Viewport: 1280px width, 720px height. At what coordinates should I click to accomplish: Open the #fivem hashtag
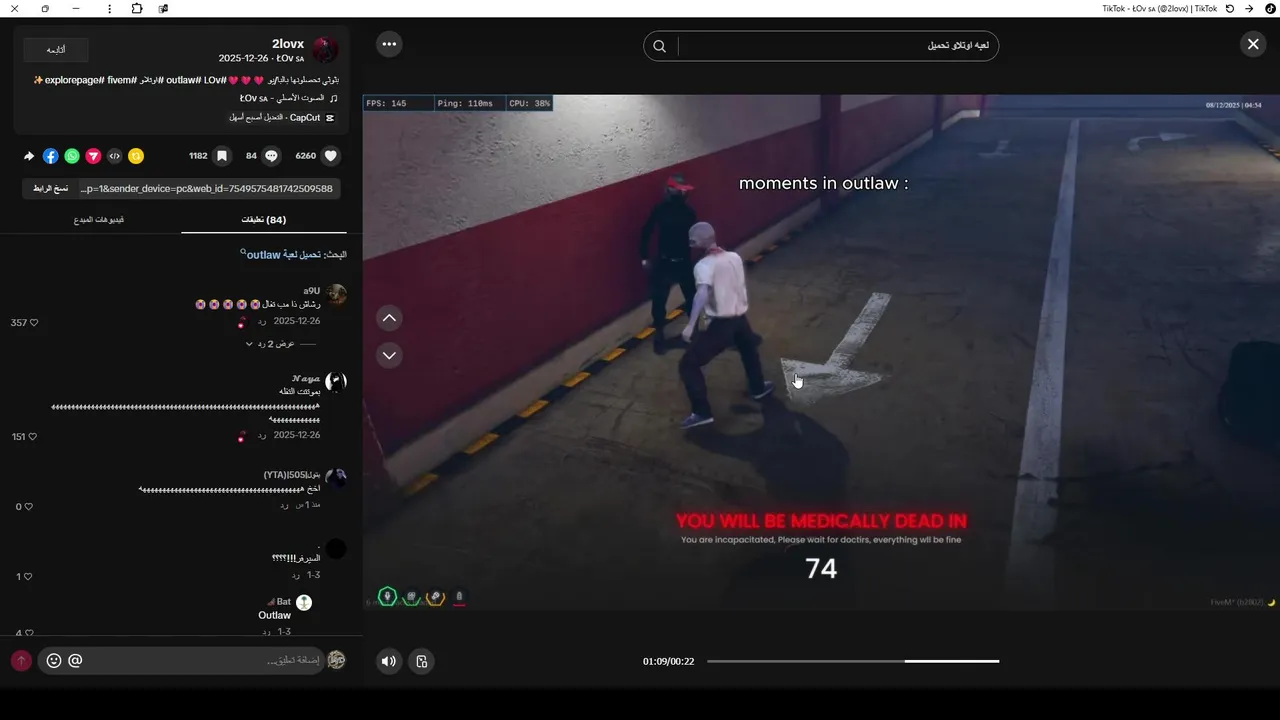tap(122, 79)
